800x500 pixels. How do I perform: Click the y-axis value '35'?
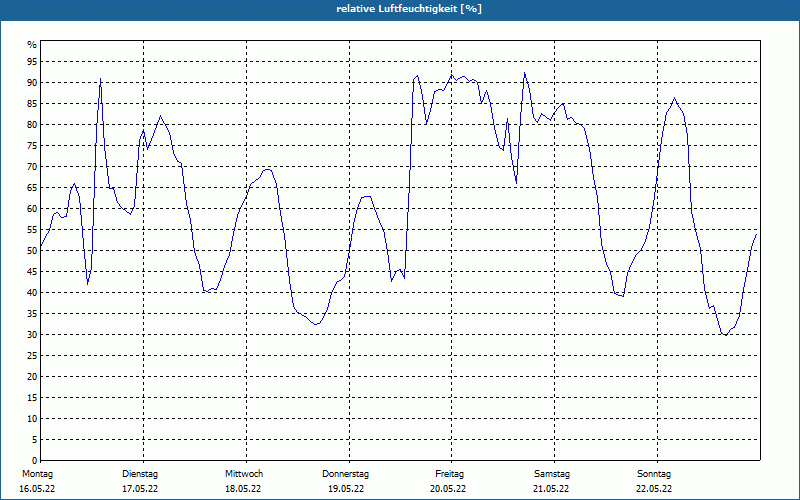coord(32,314)
